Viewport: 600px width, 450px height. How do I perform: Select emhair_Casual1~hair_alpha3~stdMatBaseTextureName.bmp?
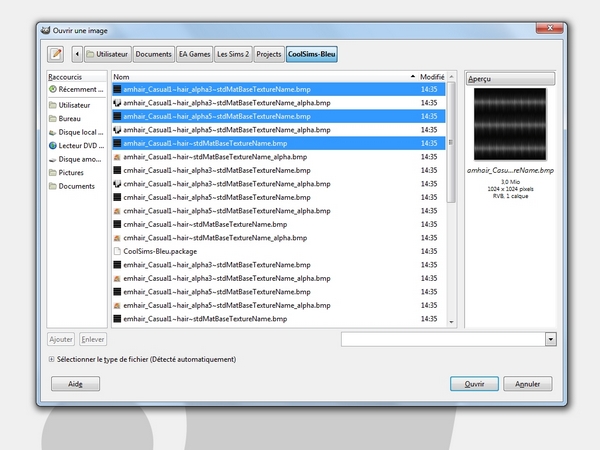pyautogui.click(x=279, y=265)
